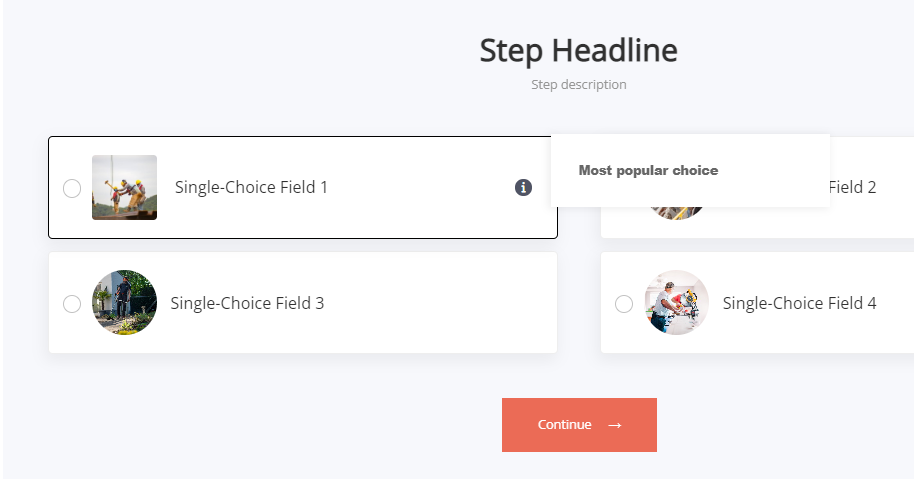Click the round saw worker photo in Field 4
This screenshot has width=914, height=479.
pos(676,302)
